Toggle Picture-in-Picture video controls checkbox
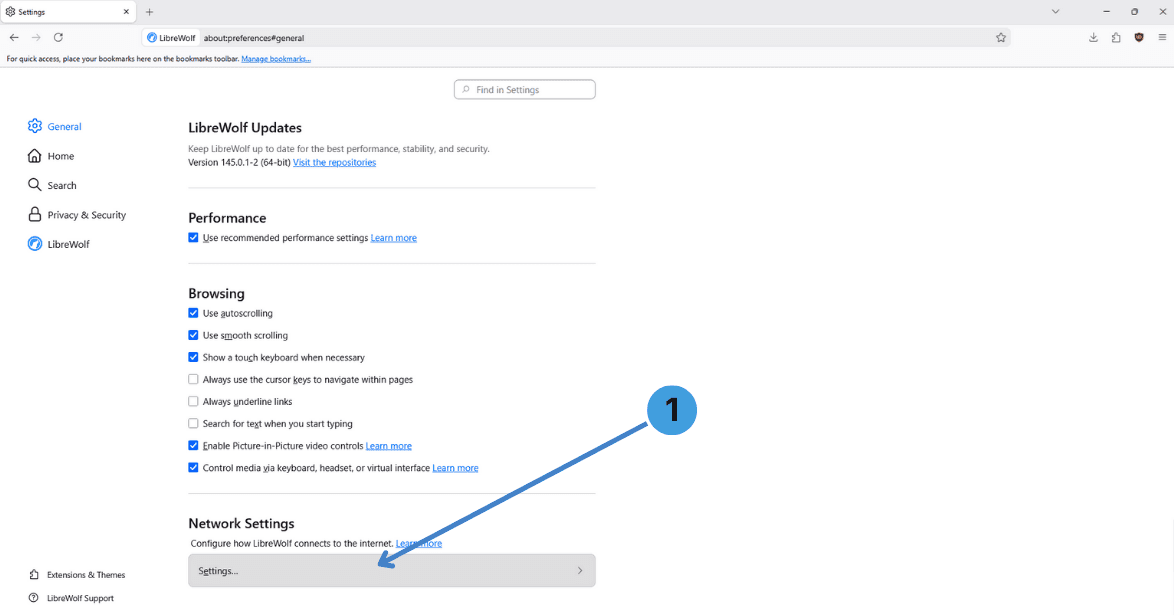The width and height of the screenshot is (1174, 615). (193, 445)
